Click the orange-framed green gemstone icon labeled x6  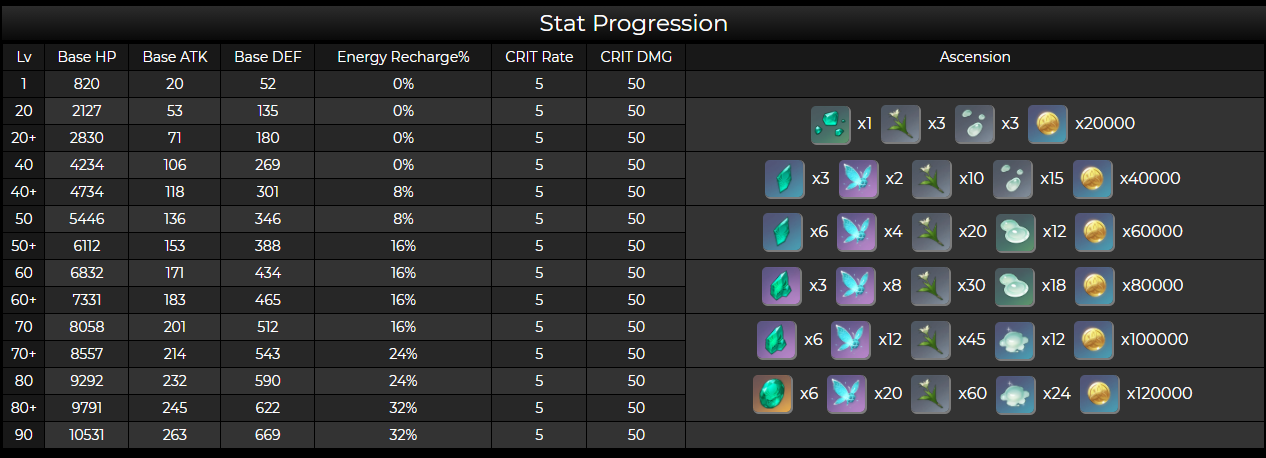pos(773,394)
